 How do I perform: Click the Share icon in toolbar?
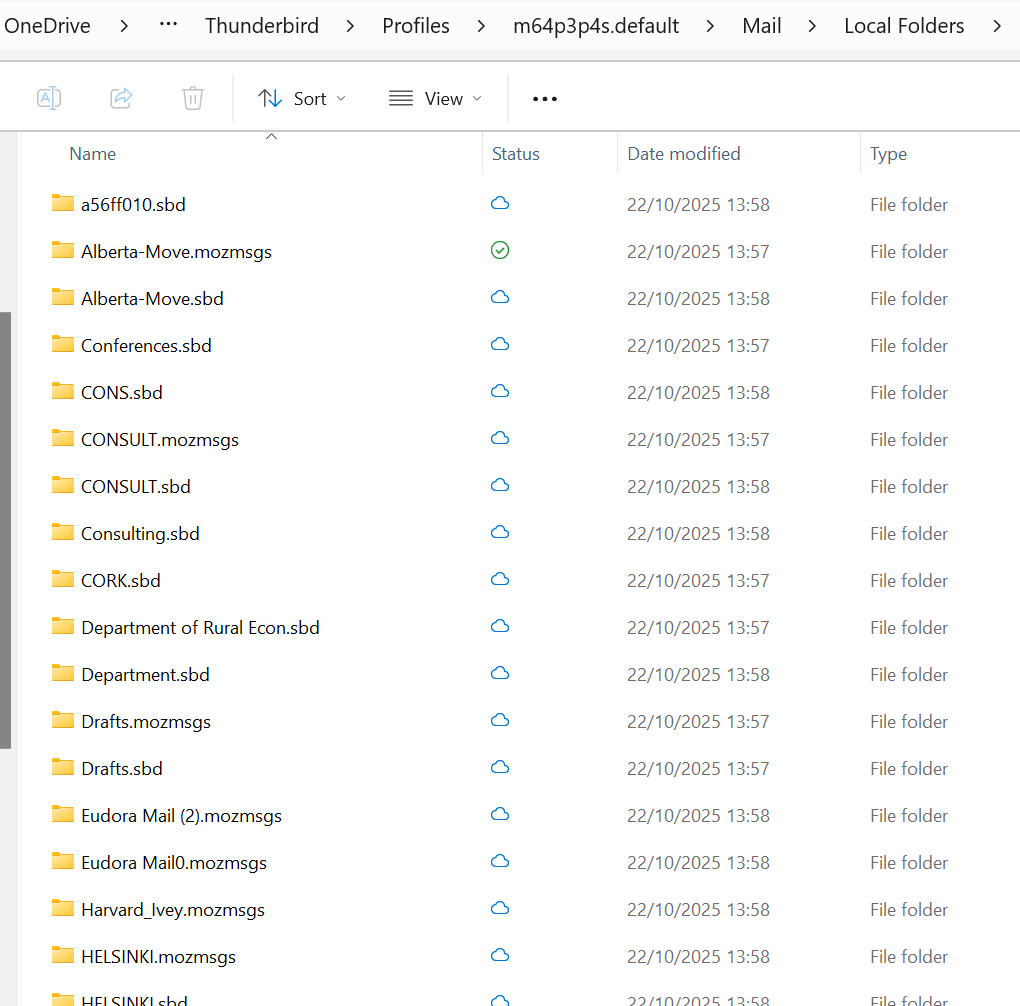(x=121, y=98)
